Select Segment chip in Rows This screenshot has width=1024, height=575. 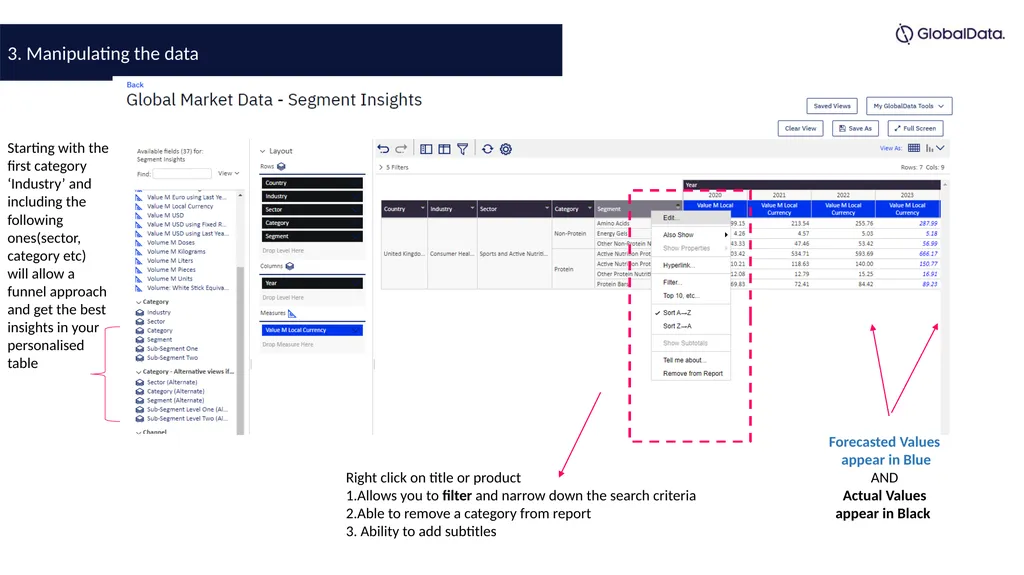point(312,236)
